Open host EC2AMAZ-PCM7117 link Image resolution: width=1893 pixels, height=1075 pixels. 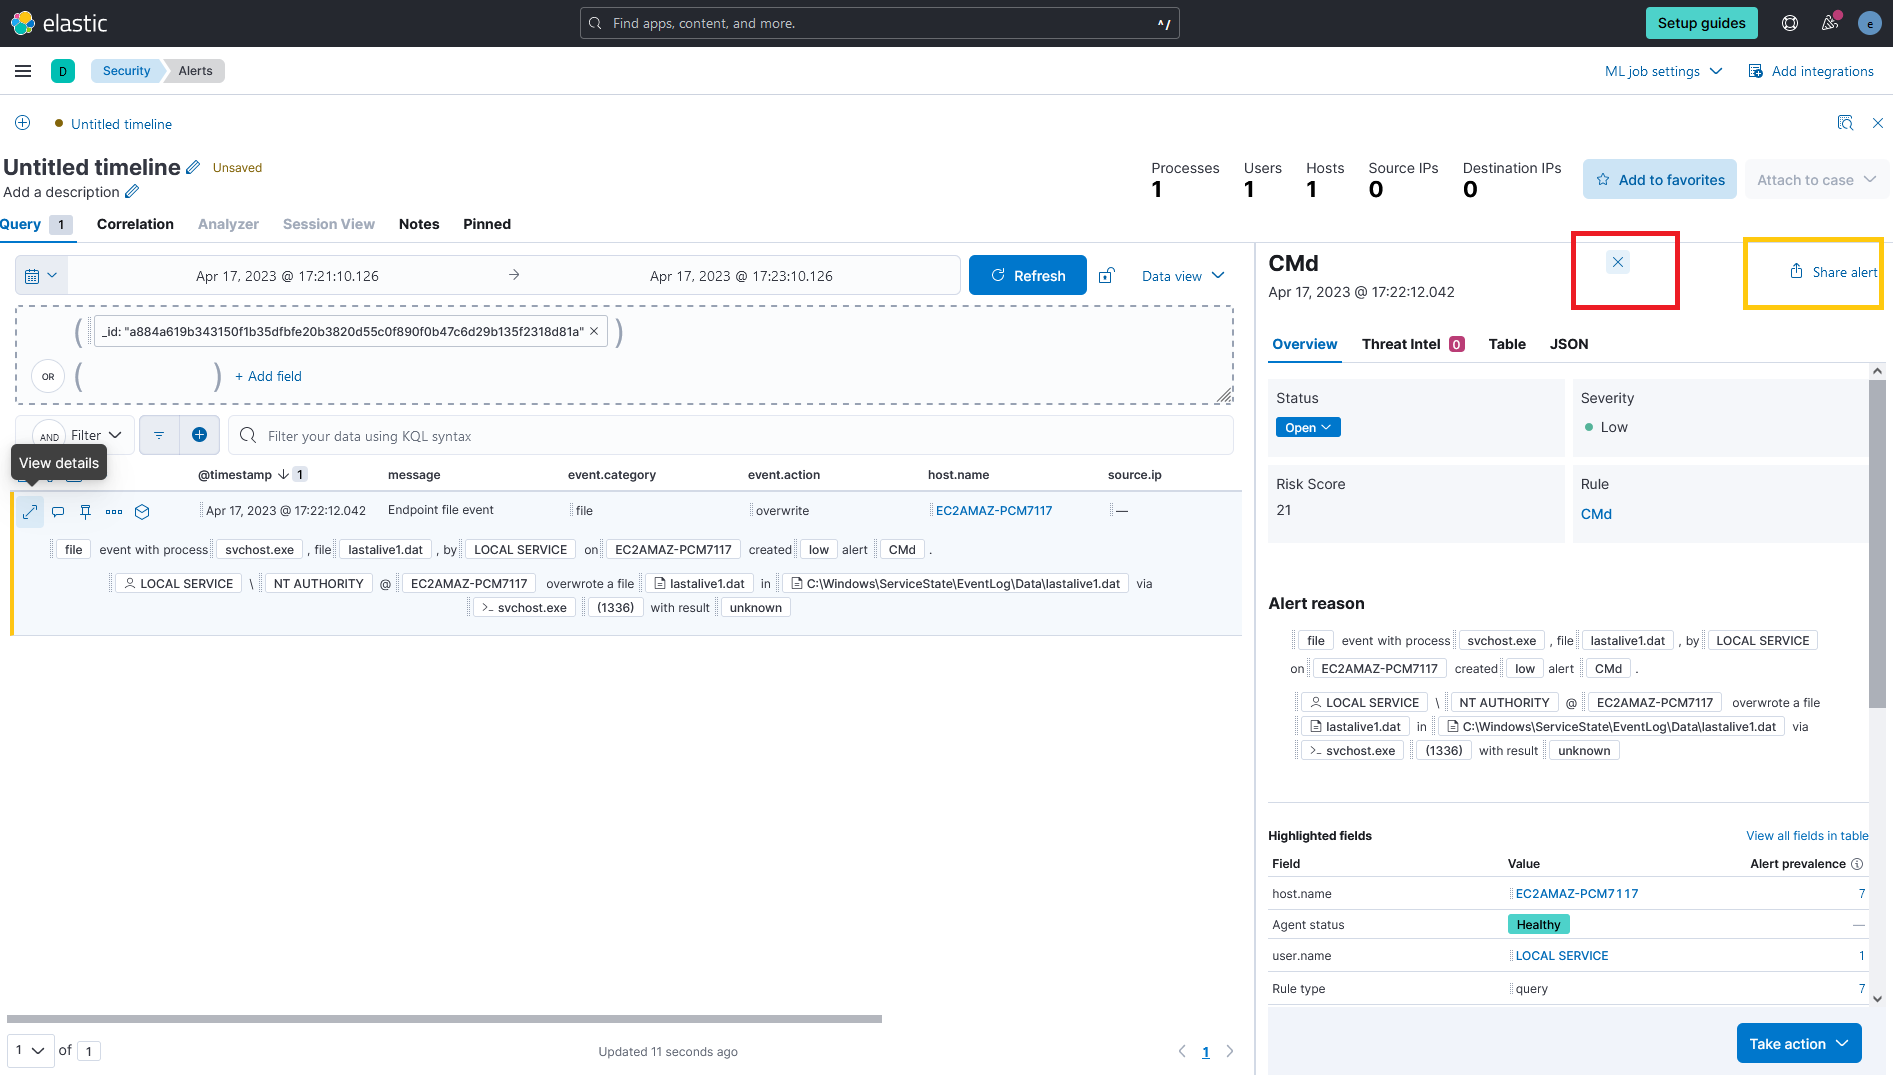pyautogui.click(x=993, y=510)
